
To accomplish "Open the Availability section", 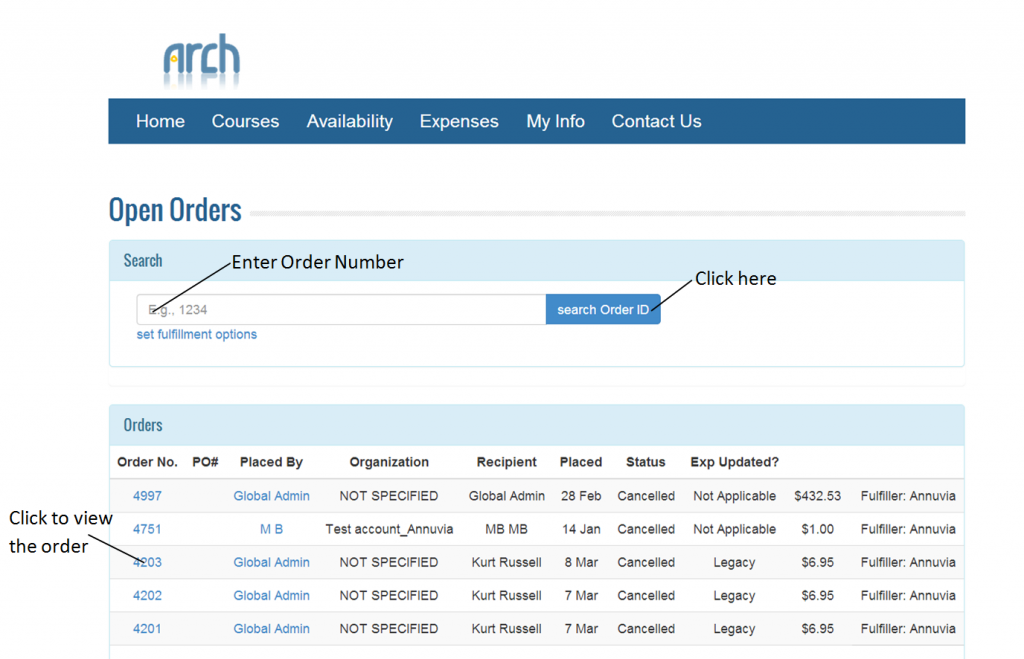I will pyautogui.click(x=349, y=121).
